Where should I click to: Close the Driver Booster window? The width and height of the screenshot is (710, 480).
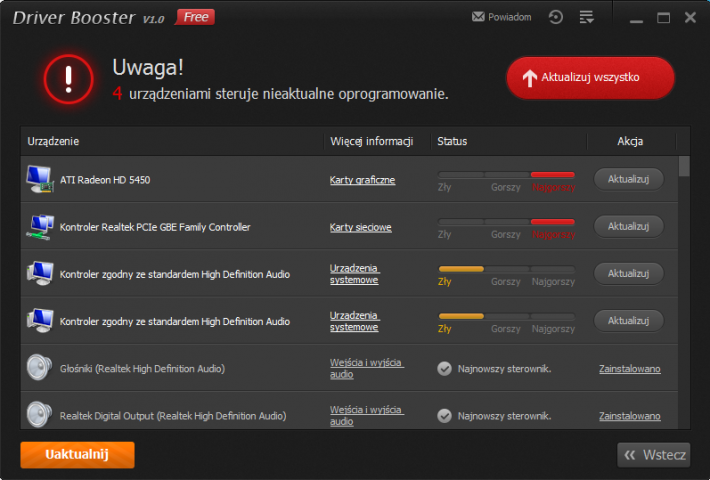click(x=690, y=17)
